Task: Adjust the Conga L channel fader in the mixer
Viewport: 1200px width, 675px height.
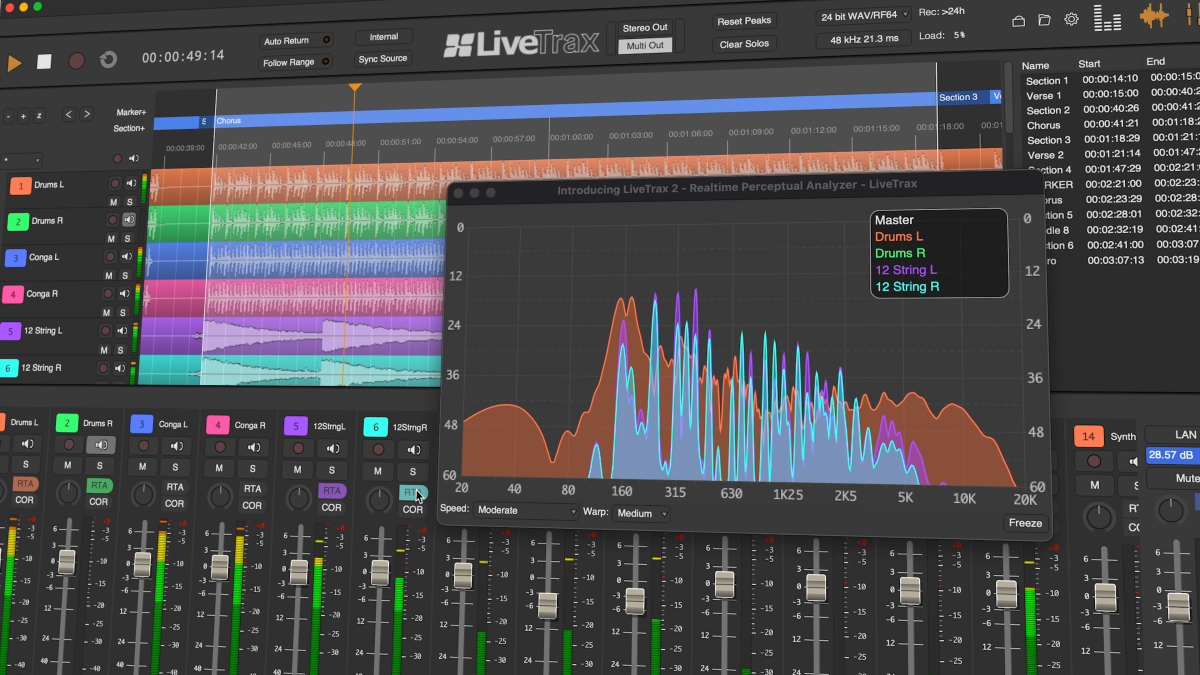Action: (142, 564)
